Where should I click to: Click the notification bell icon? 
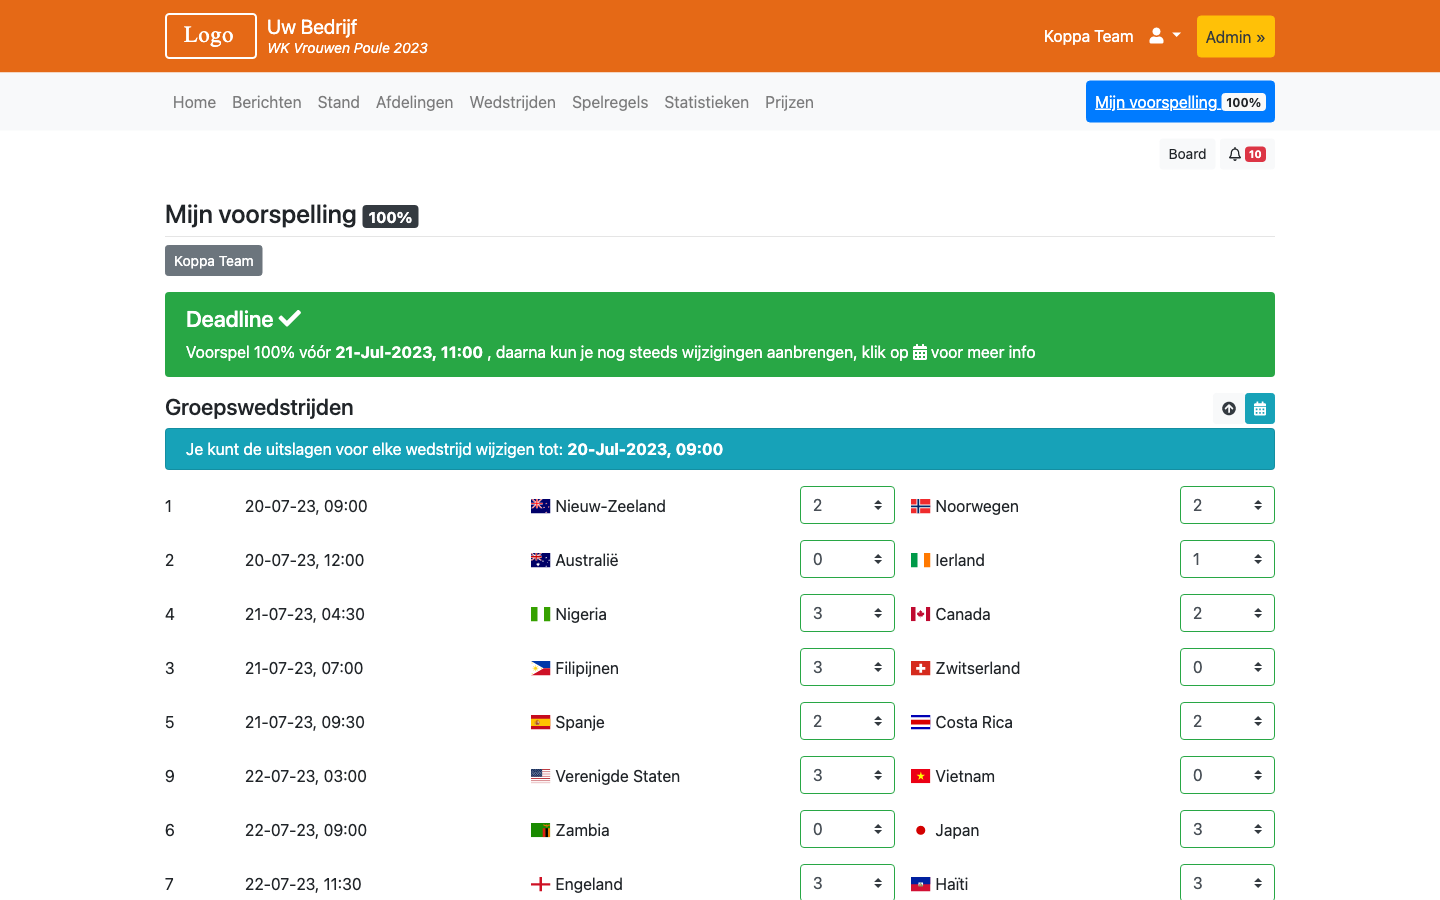click(1235, 154)
